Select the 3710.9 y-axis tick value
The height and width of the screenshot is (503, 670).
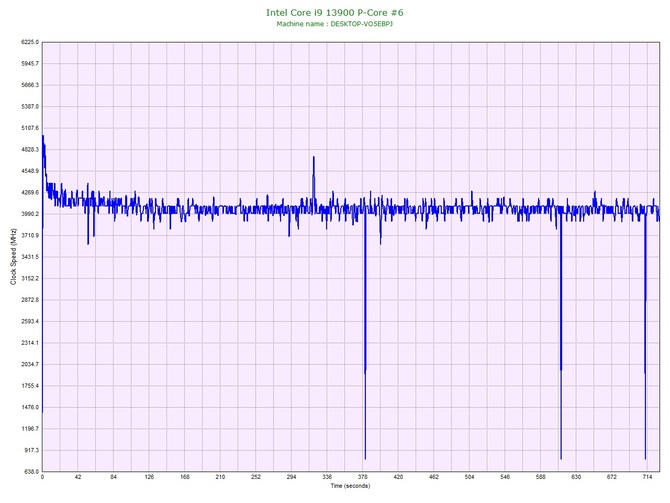pyautogui.click(x=30, y=235)
